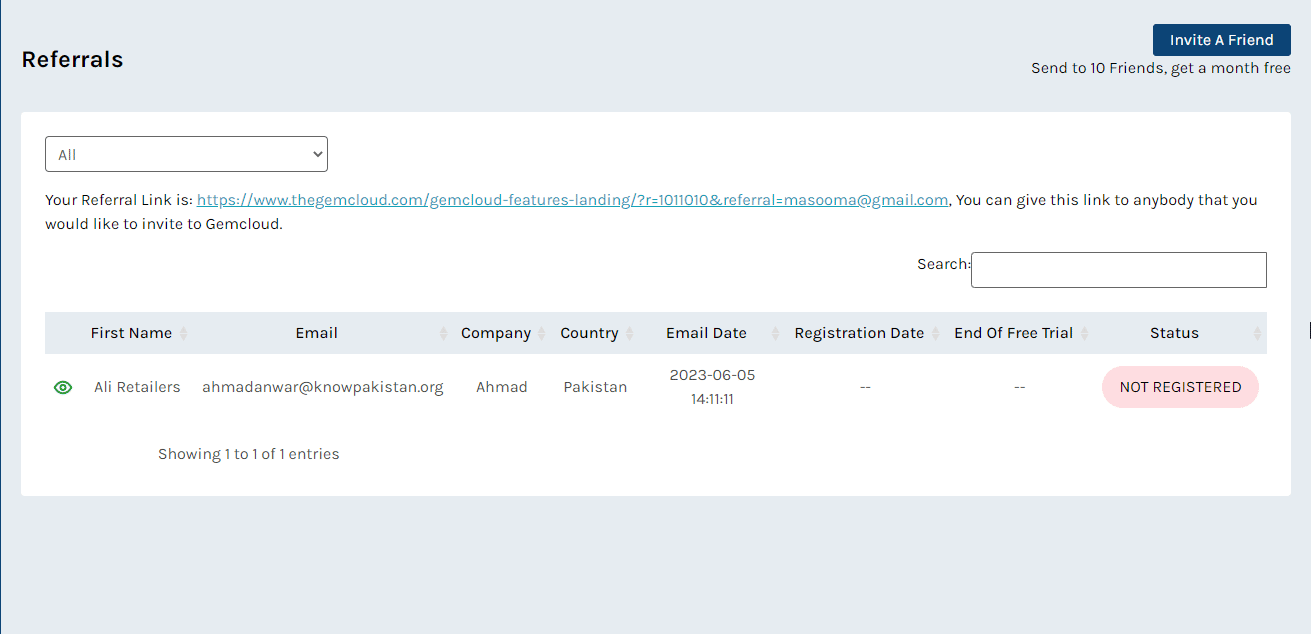Focus the Search input field
This screenshot has height=634, width=1311.
click(1118, 270)
